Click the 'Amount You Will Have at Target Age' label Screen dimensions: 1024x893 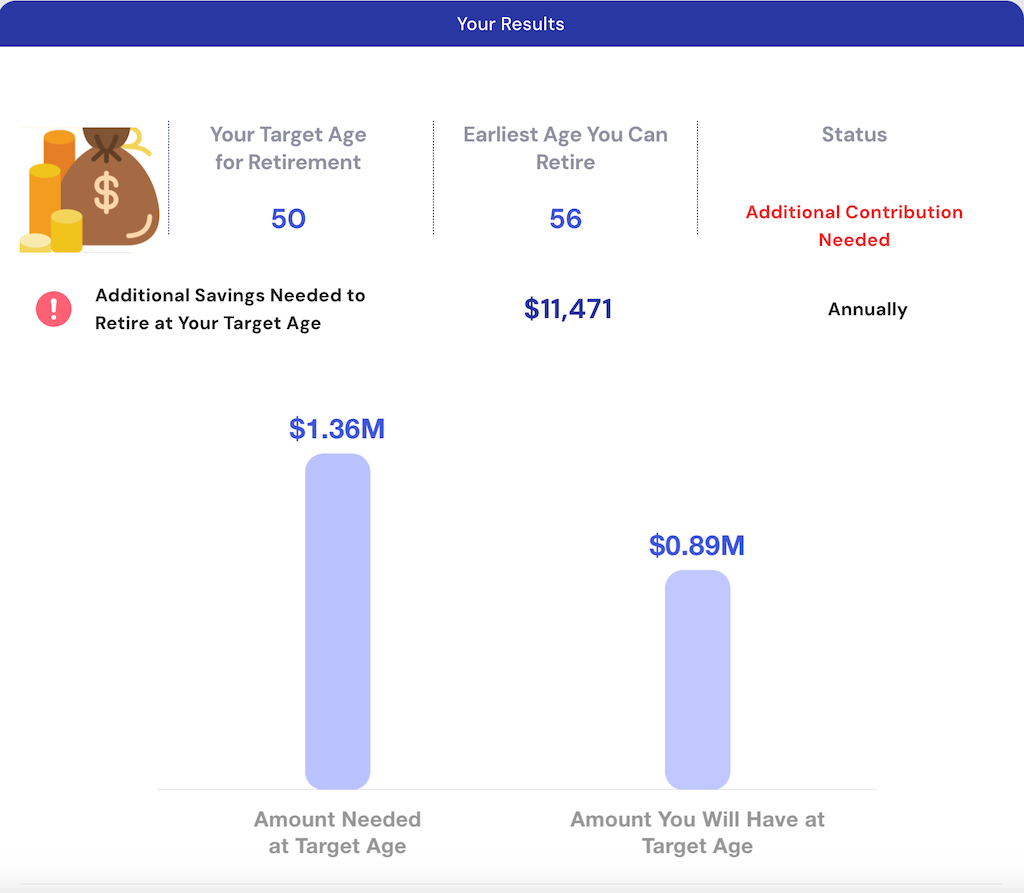coord(697,832)
